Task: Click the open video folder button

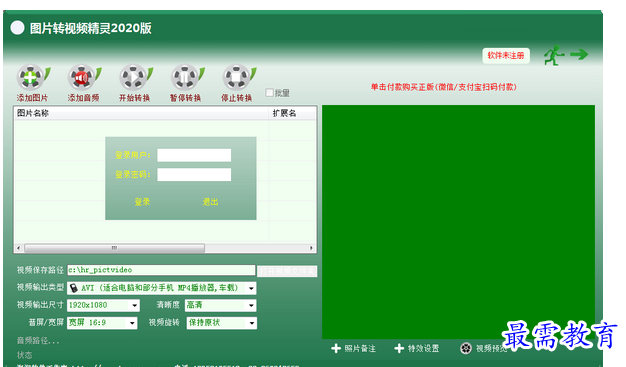Action: point(287,272)
